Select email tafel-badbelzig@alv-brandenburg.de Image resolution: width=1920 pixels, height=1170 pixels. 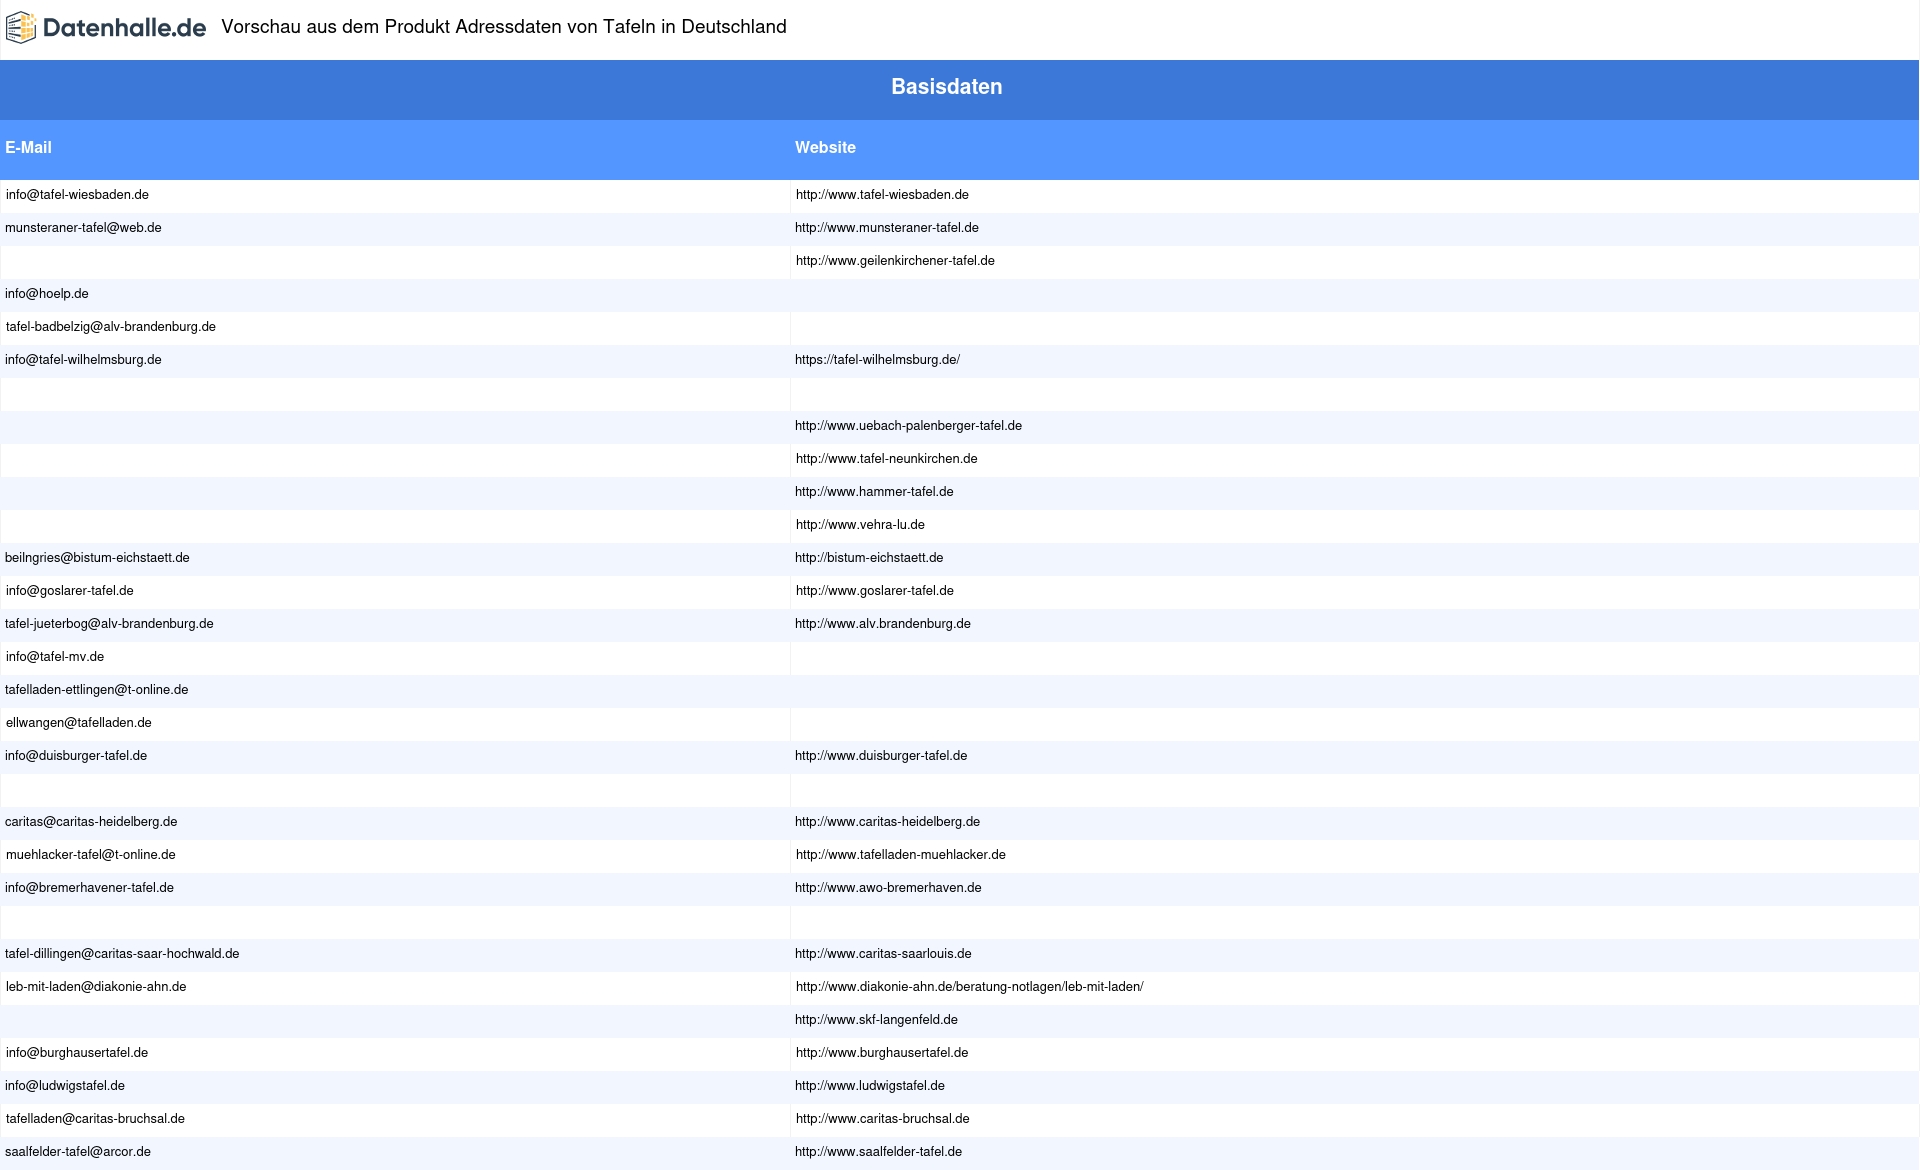111,327
